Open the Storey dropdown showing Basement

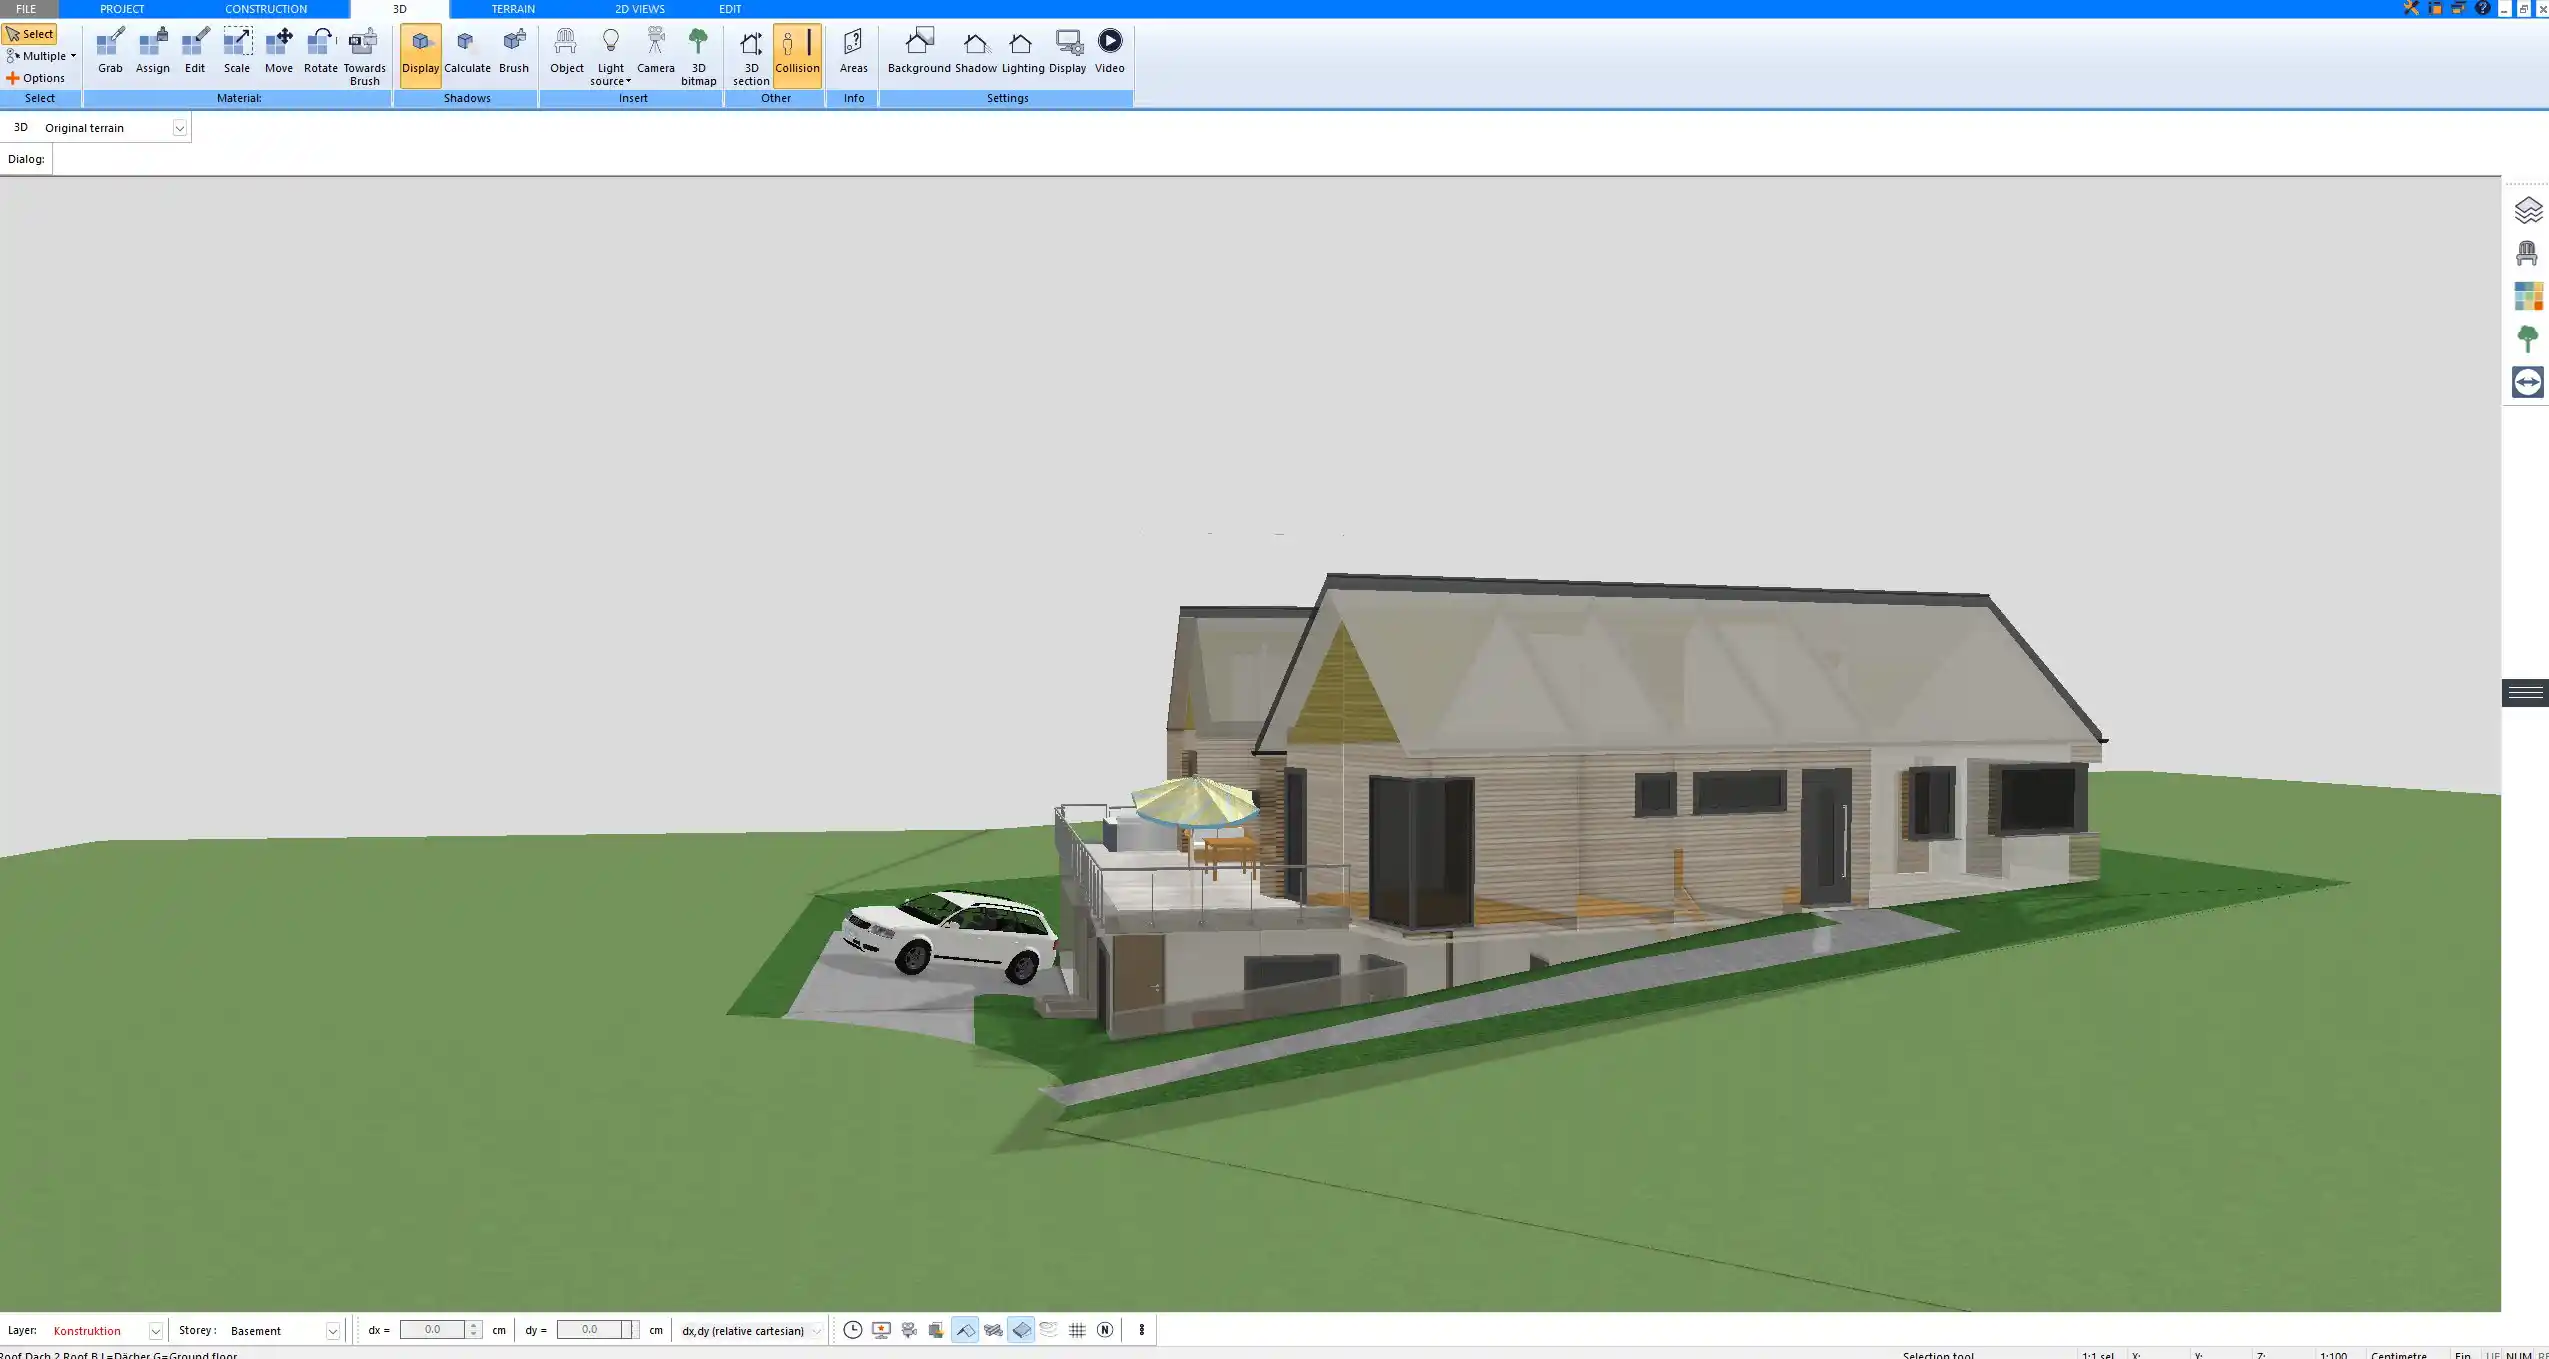click(x=330, y=1330)
